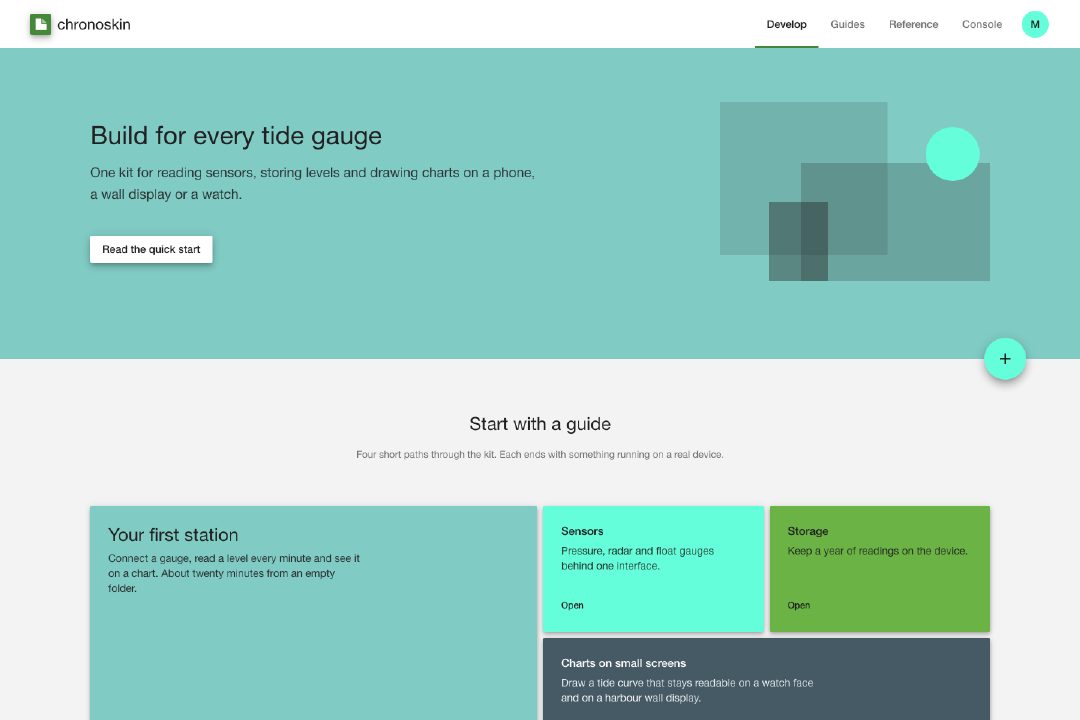Click the chronoskin green logo icon
Image resolution: width=1080 pixels, height=720 pixels.
point(40,24)
